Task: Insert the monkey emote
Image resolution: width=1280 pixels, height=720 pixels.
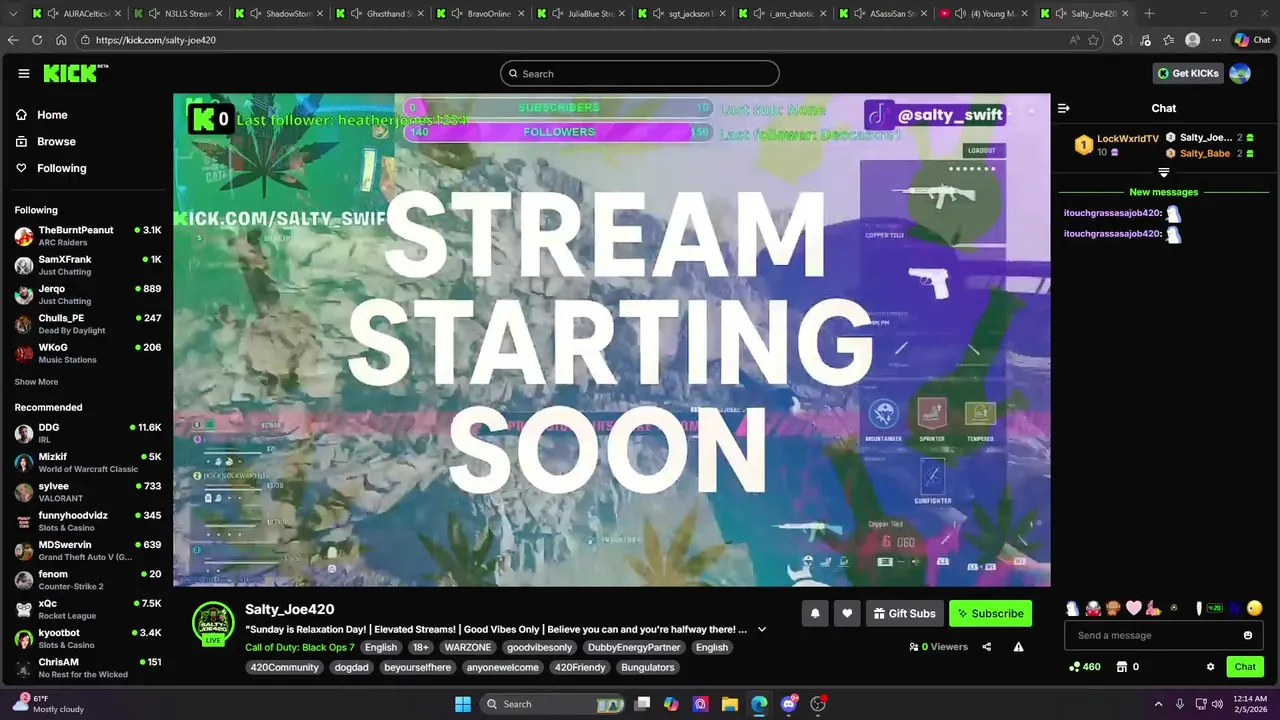Action: [x=1113, y=608]
